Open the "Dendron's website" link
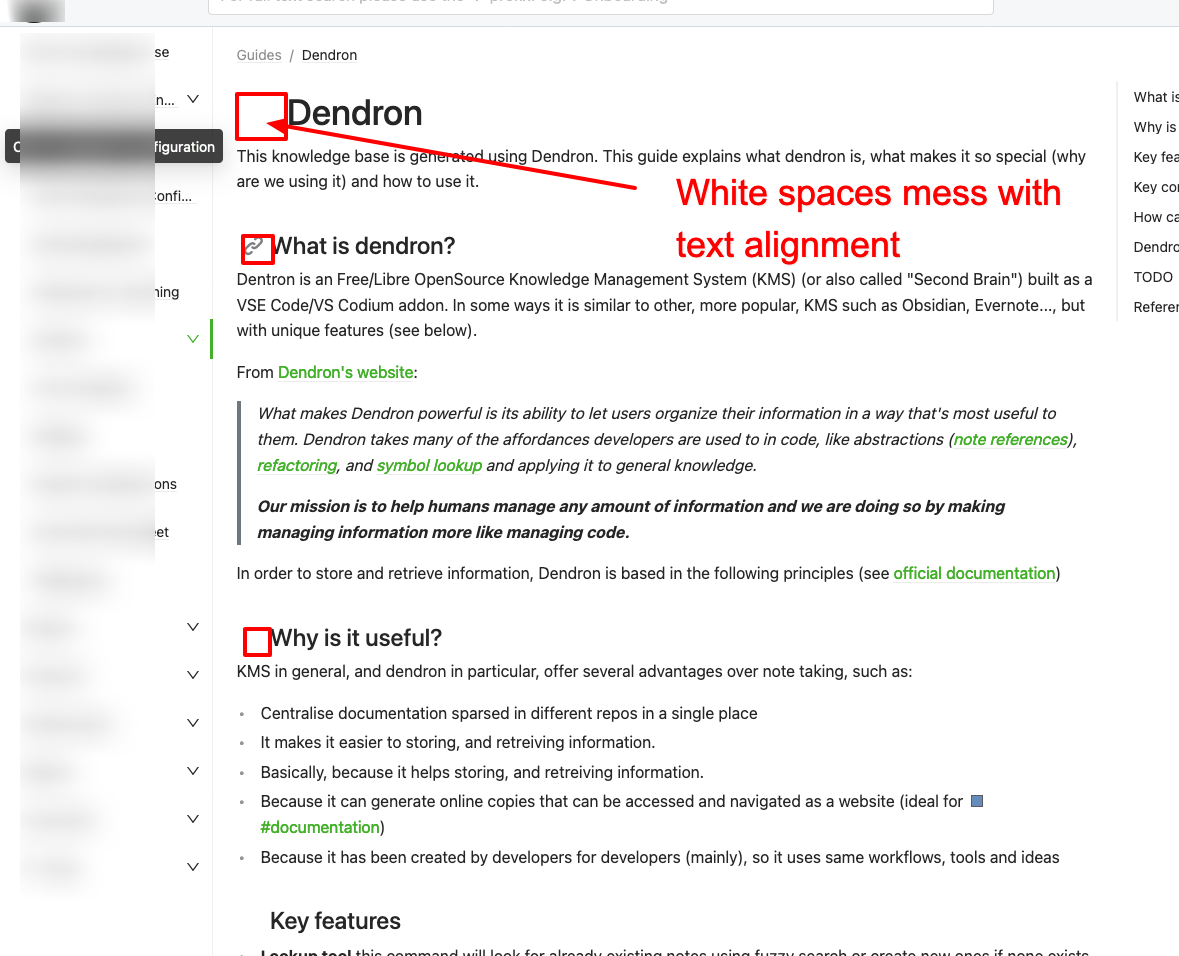 click(345, 372)
